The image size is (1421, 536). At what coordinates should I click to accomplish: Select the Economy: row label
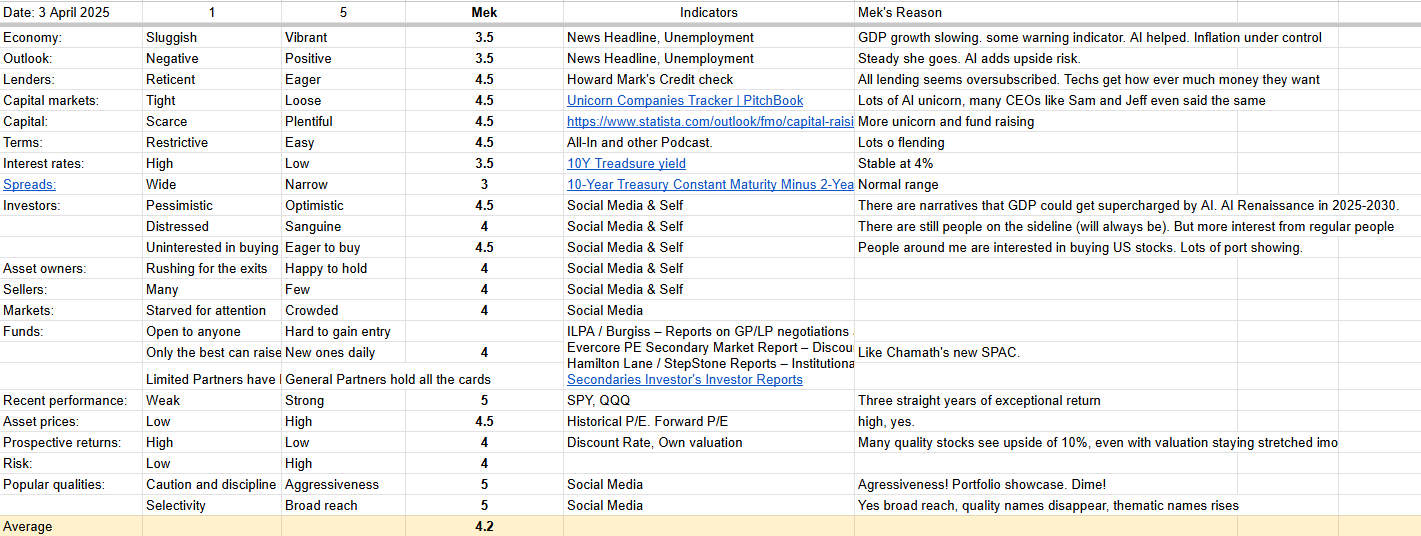pyautogui.click(x=71, y=37)
